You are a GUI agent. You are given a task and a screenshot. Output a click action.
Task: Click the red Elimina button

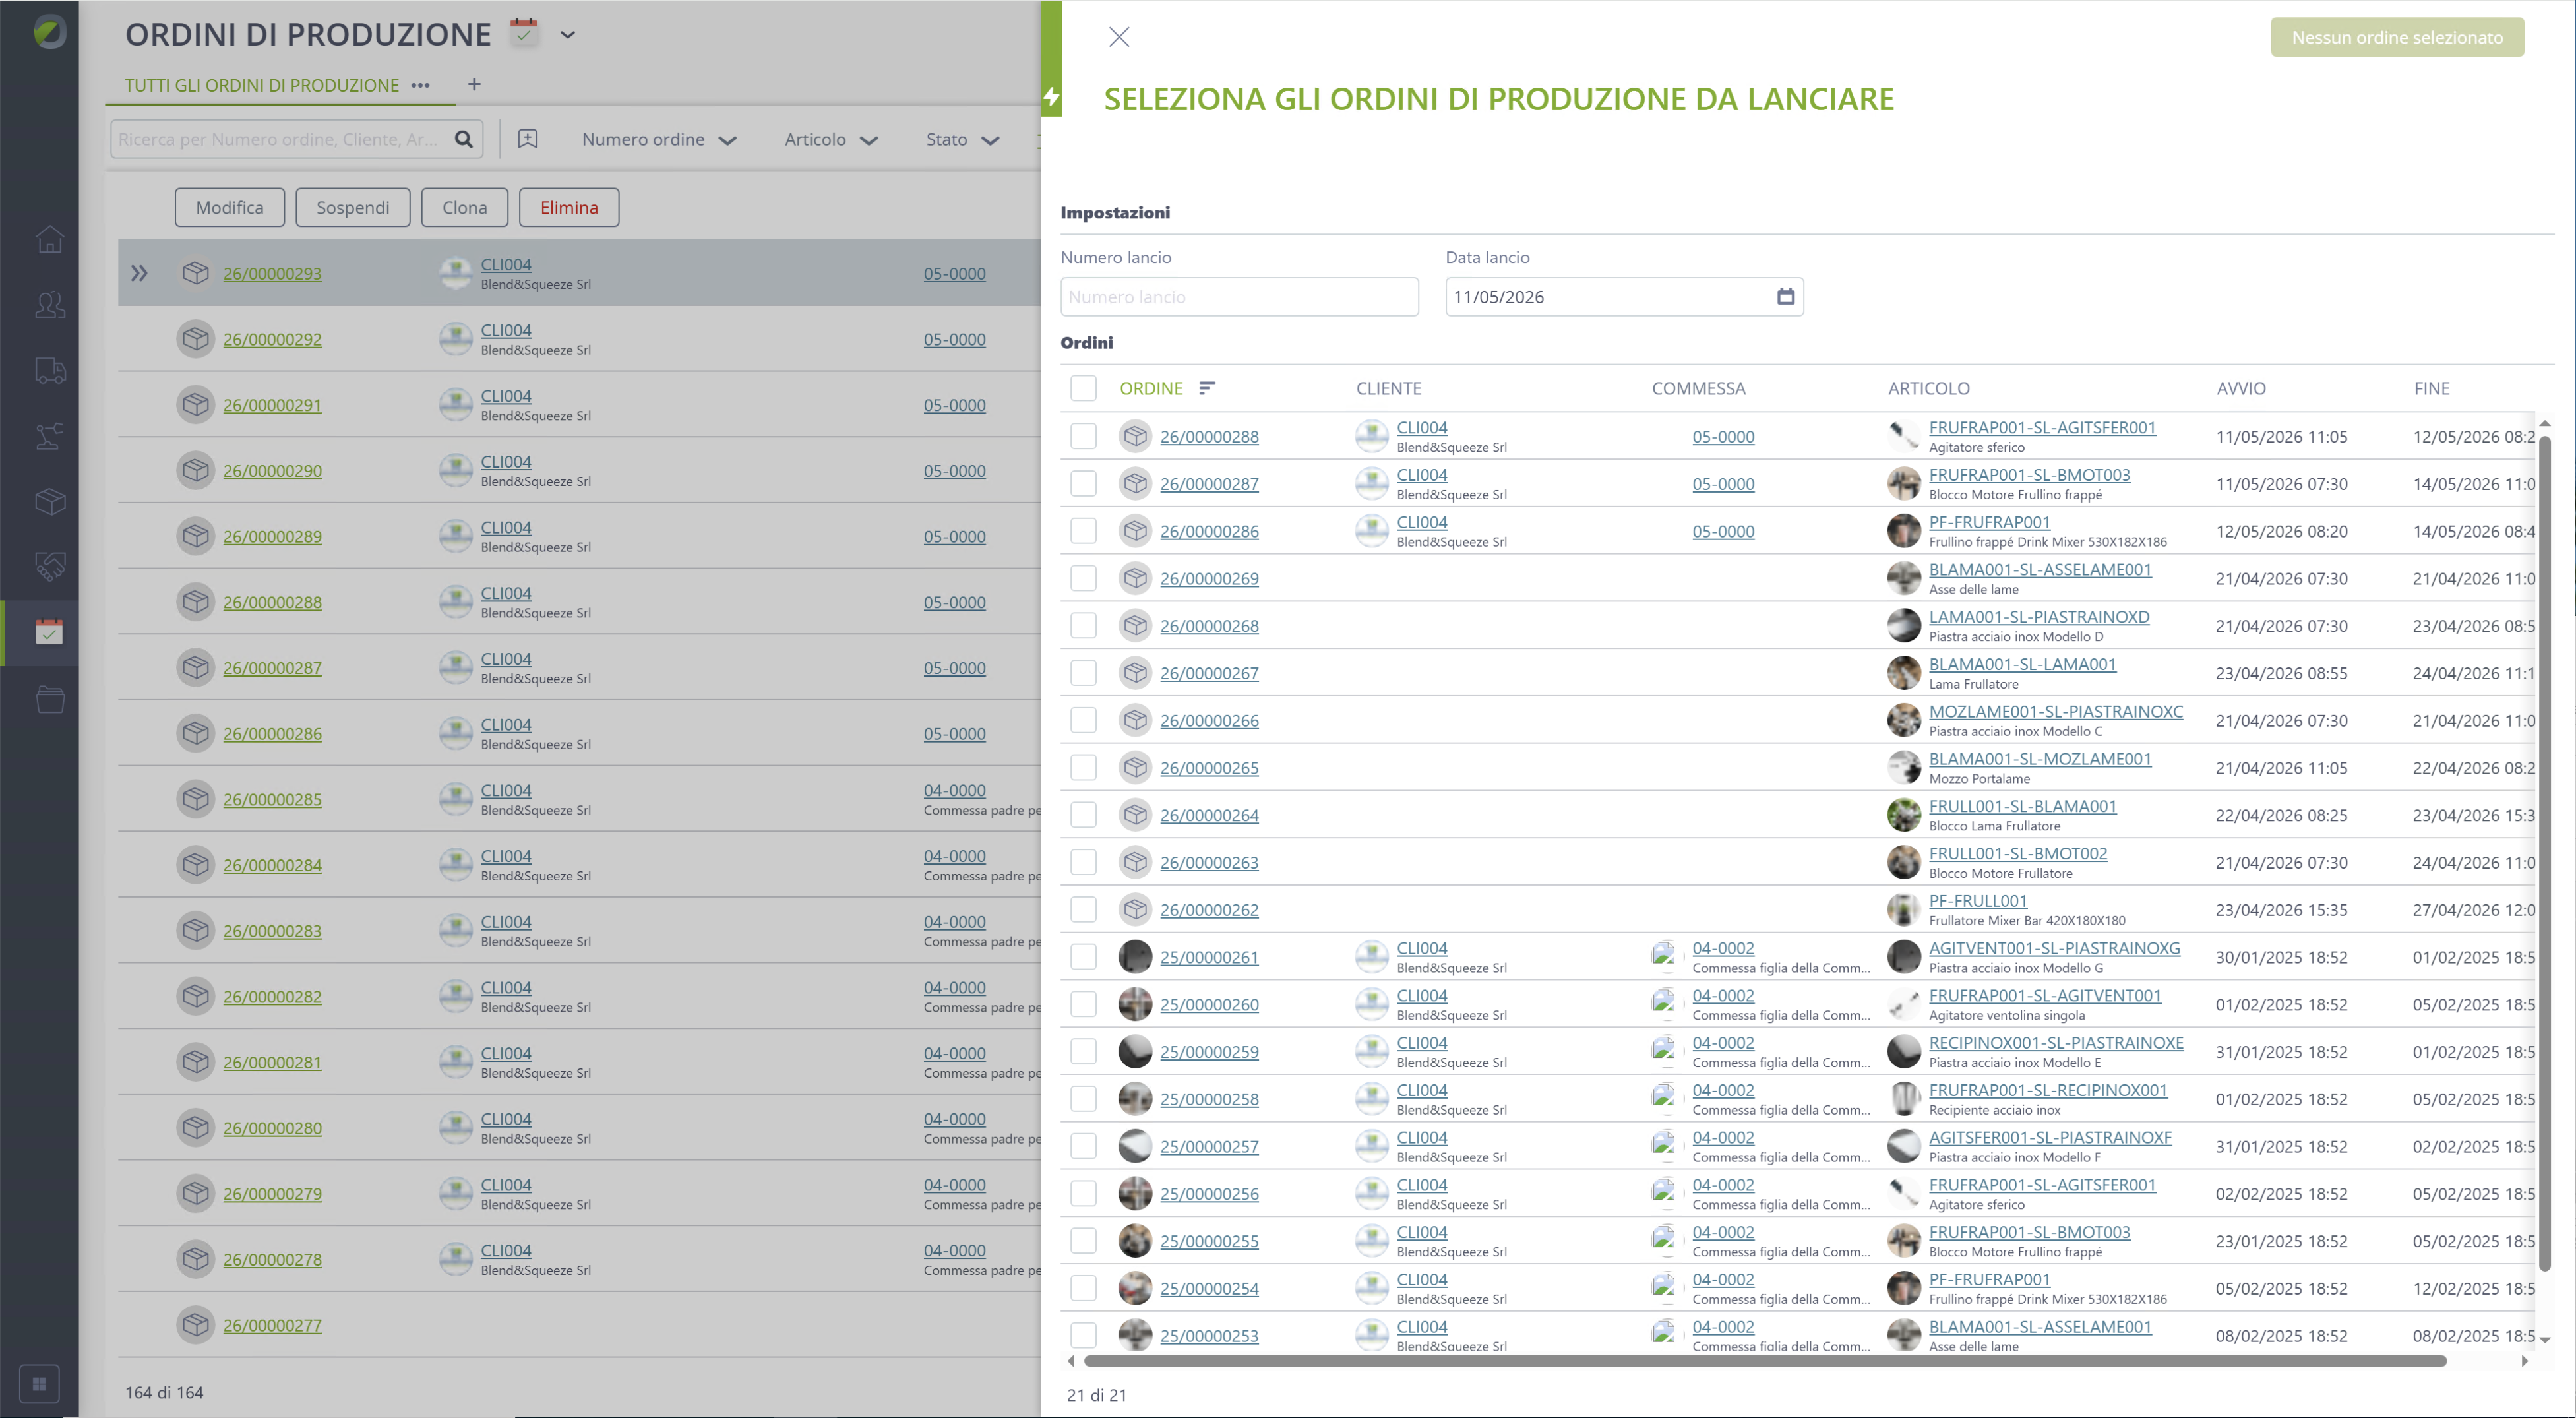click(569, 207)
